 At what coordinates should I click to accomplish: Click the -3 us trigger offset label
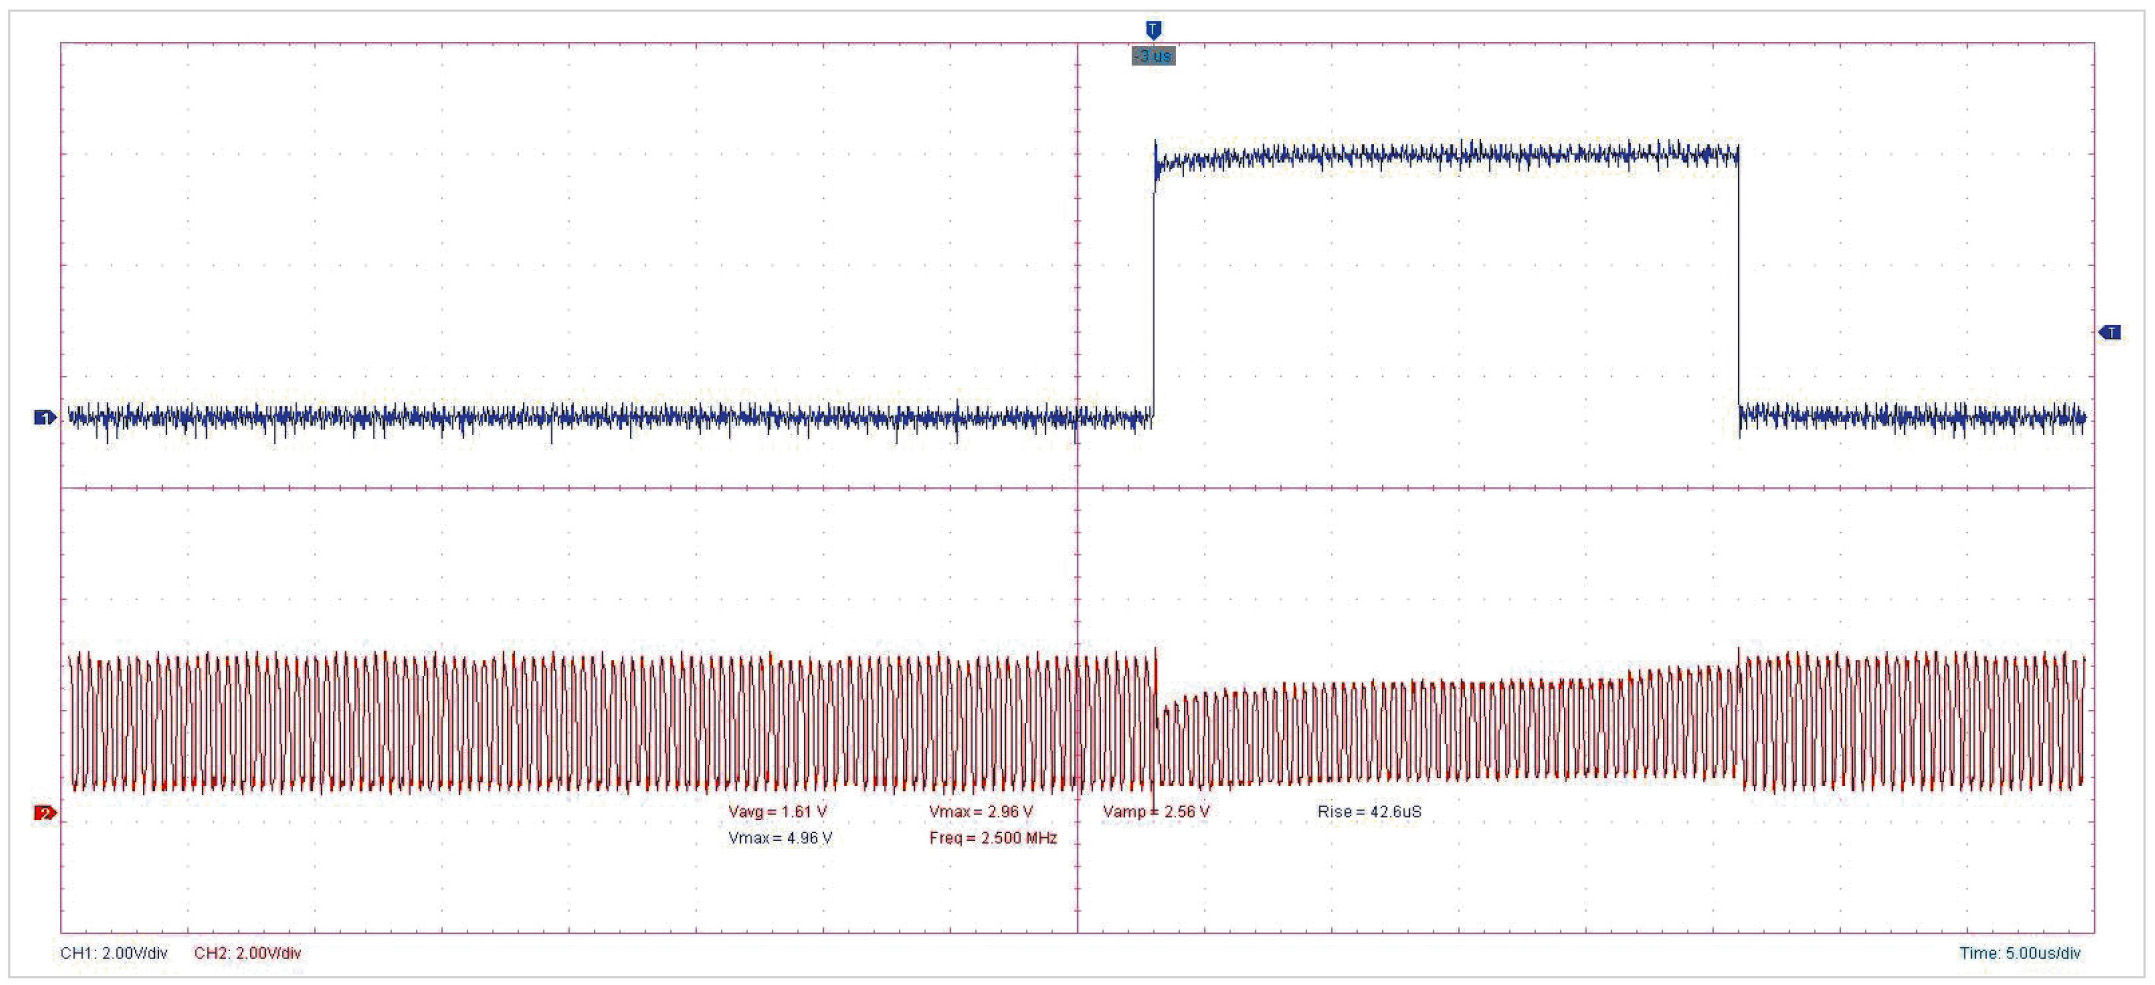(1153, 56)
